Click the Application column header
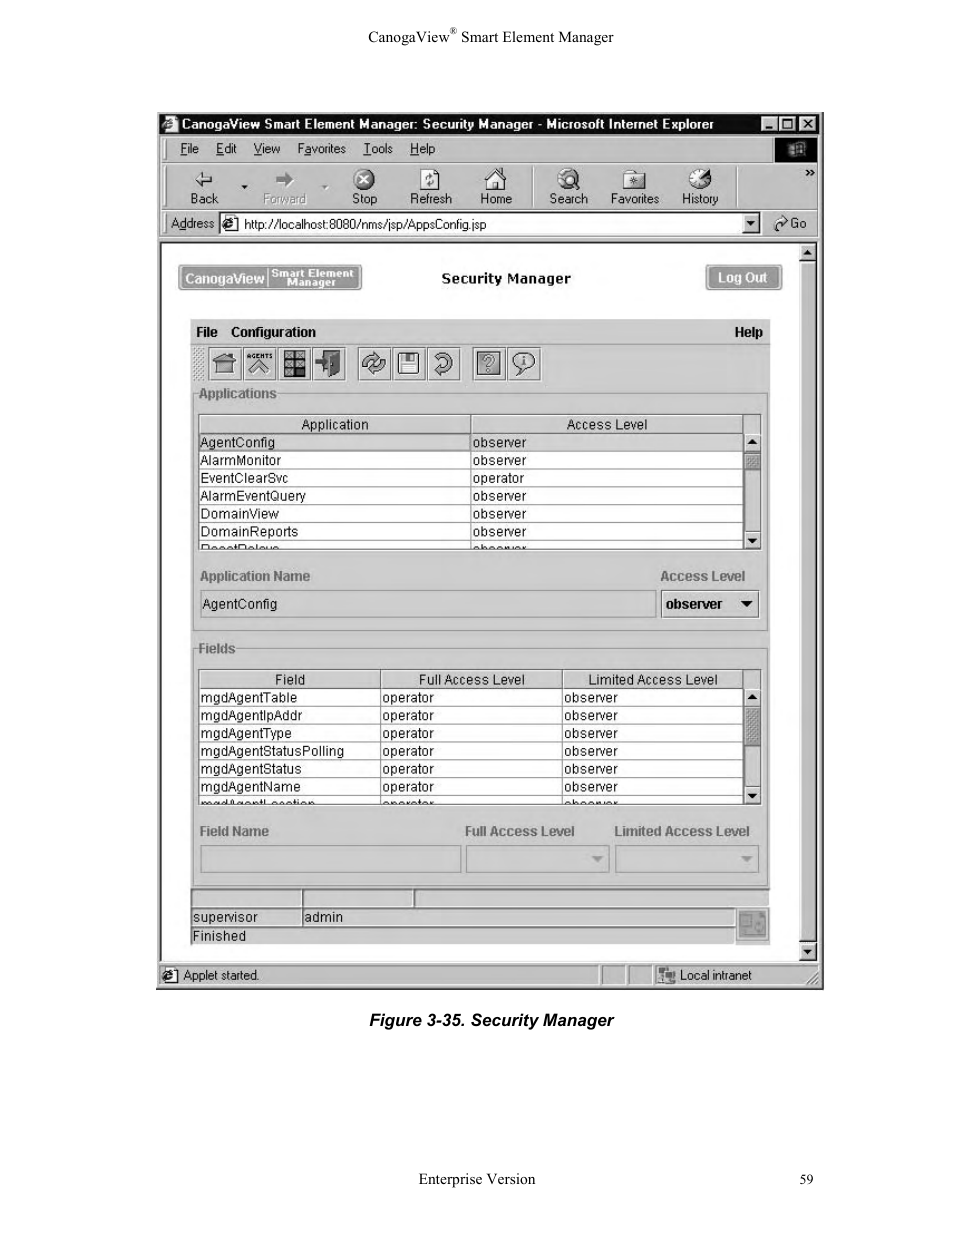This screenshot has height=1235, width=954. 335,424
